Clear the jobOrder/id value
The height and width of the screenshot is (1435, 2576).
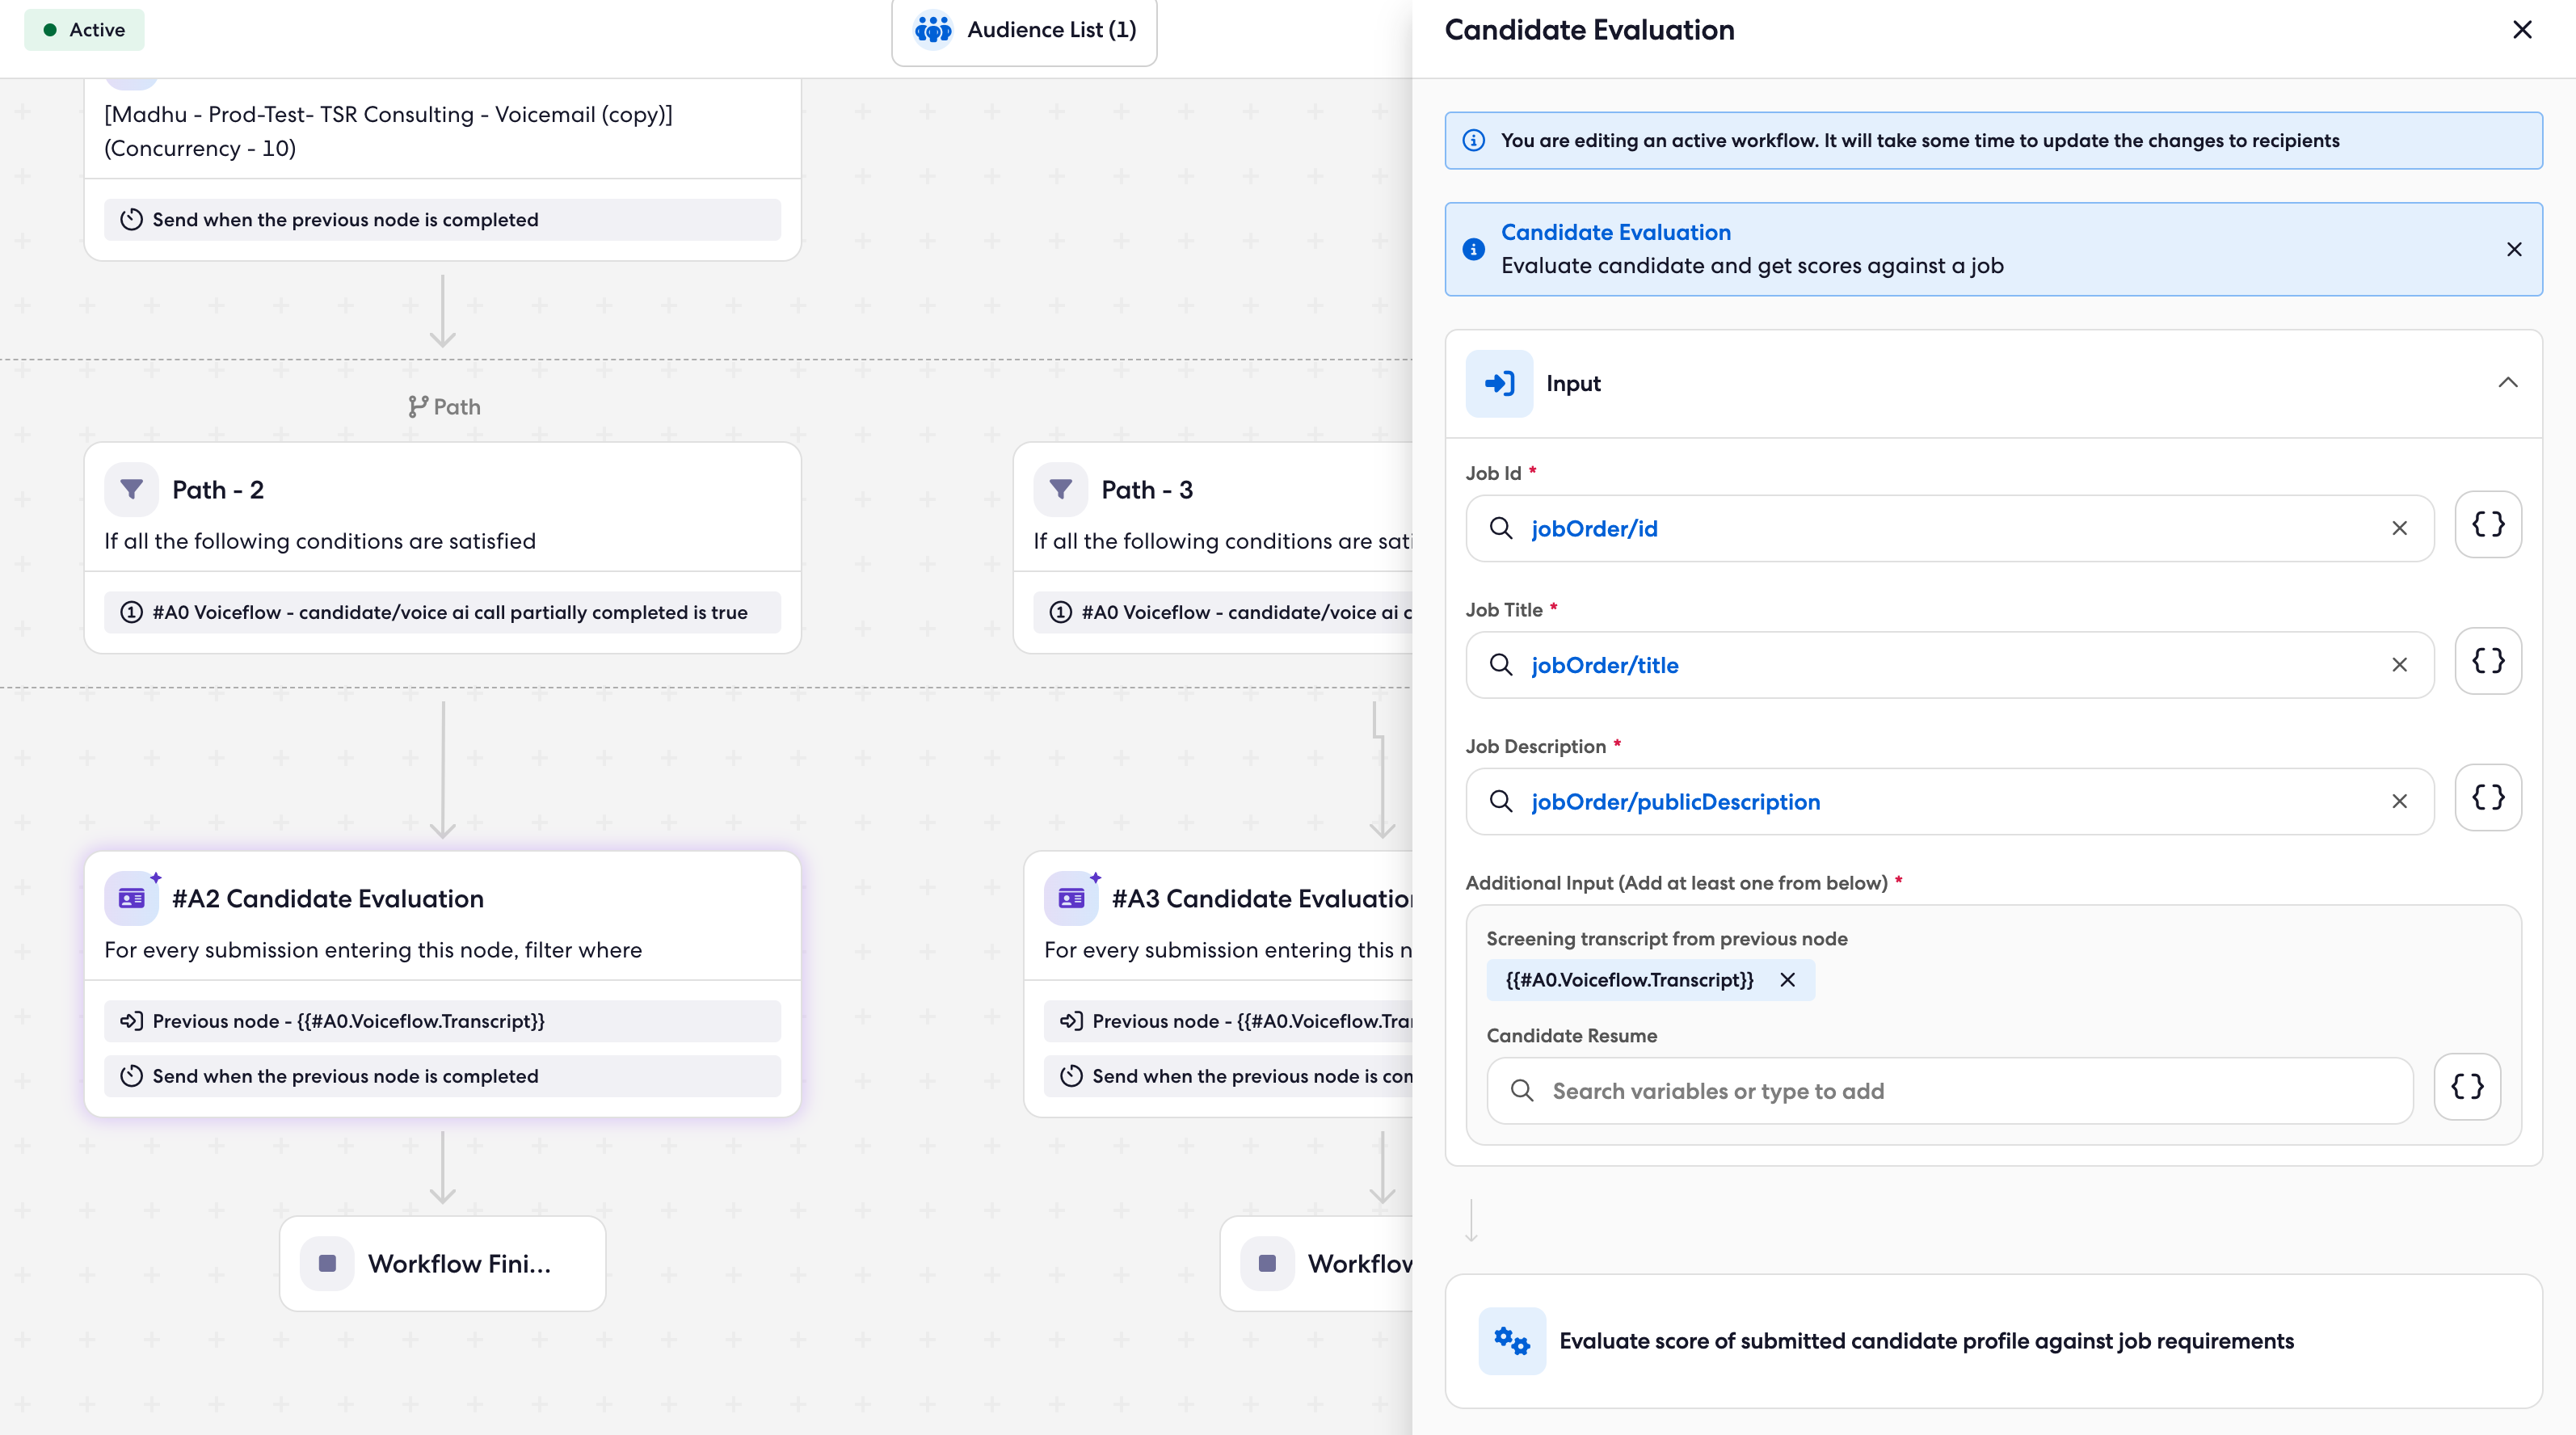(x=2399, y=528)
